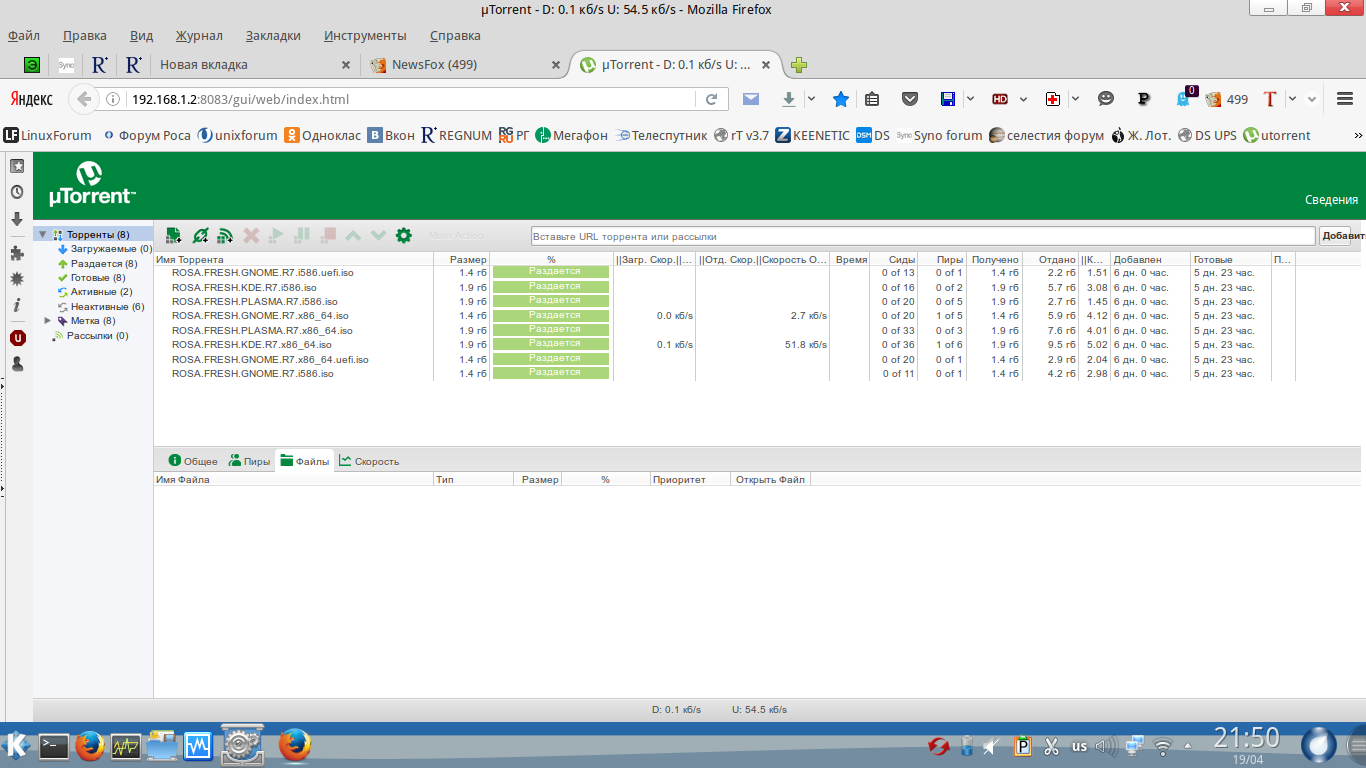Switch to the Общее details tab
The image size is (1366, 768).
pyautogui.click(x=193, y=461)
